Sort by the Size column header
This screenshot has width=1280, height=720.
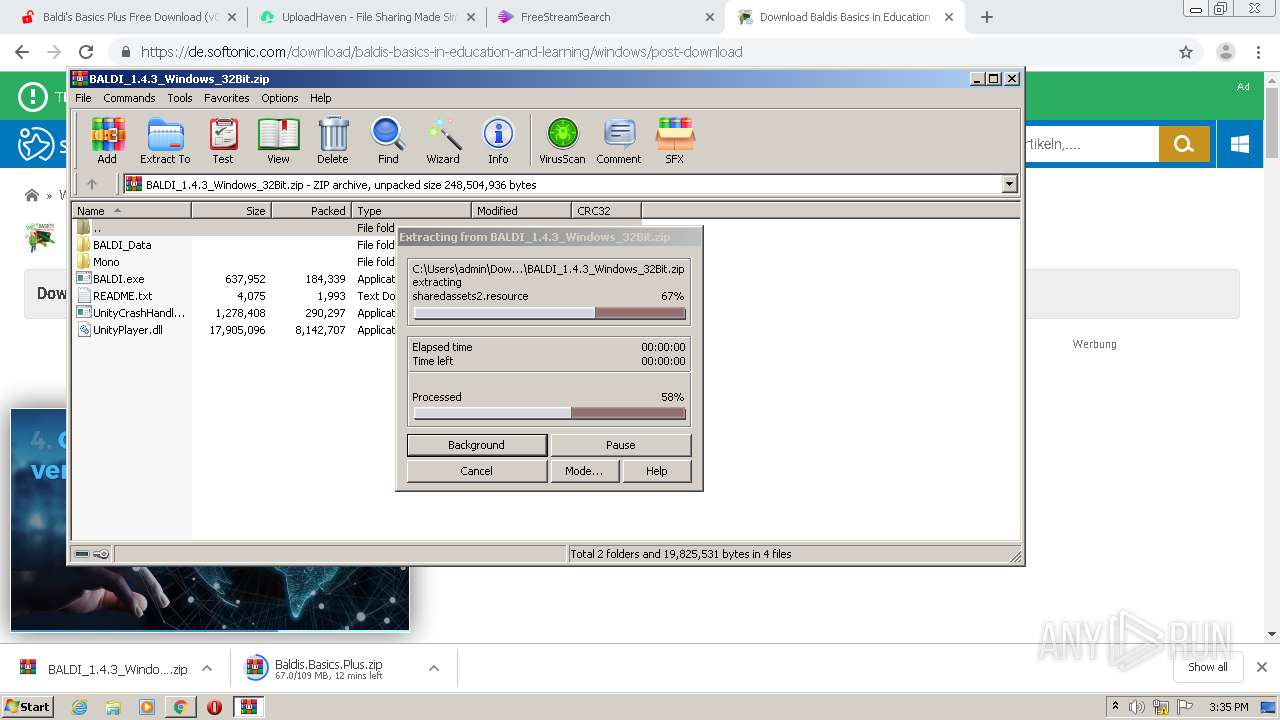tap(231, 210)
